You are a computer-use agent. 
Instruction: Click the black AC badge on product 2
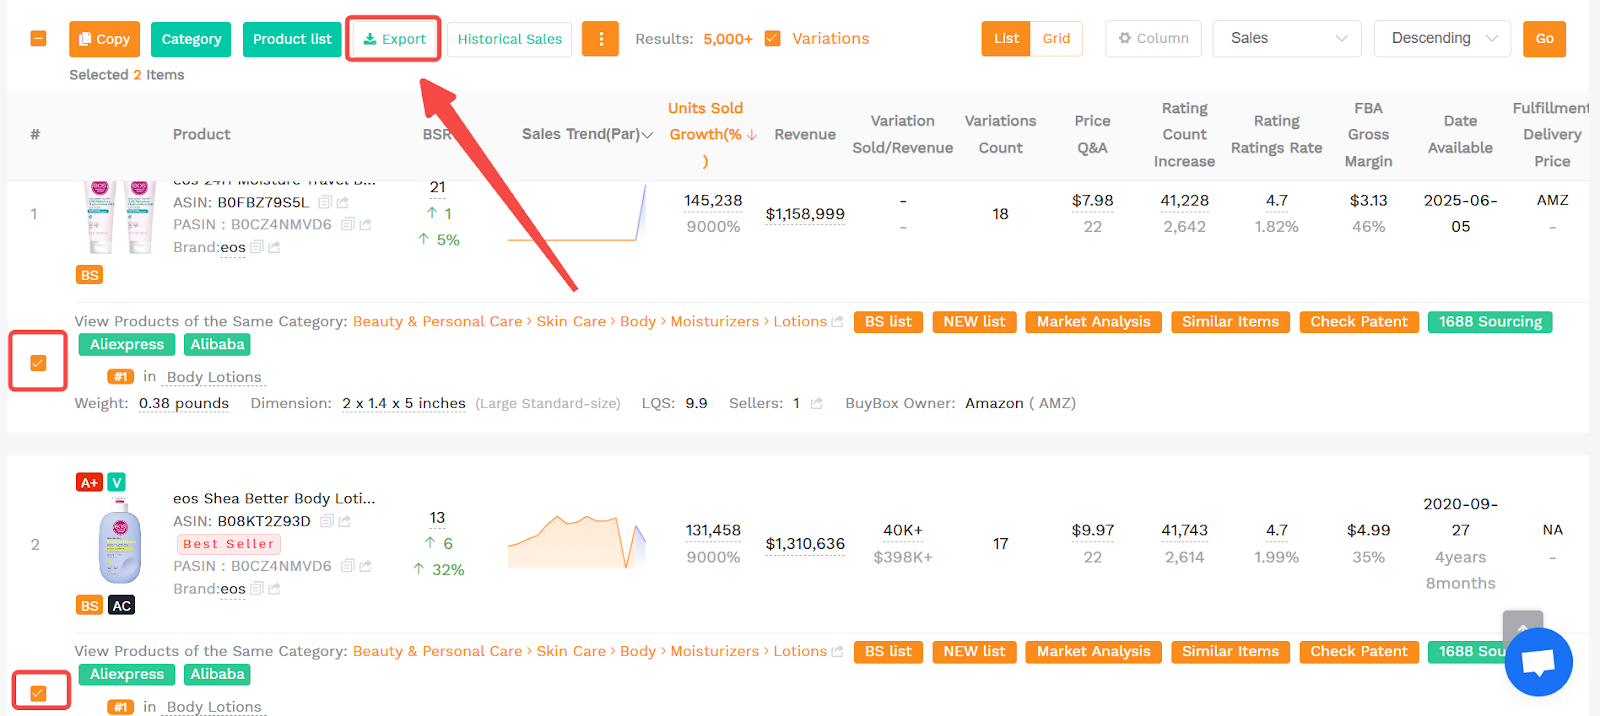tap(121, 605)
